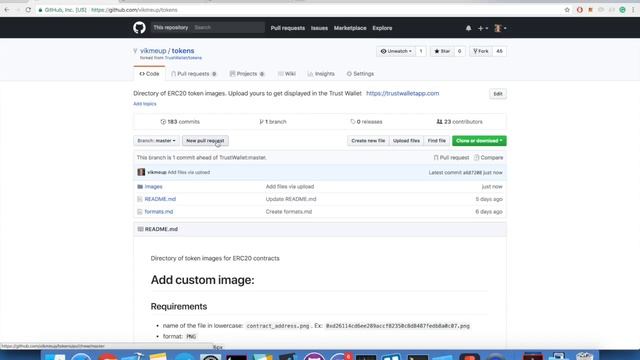
Task: Select the Projects tab
Action: coord(247,74)
